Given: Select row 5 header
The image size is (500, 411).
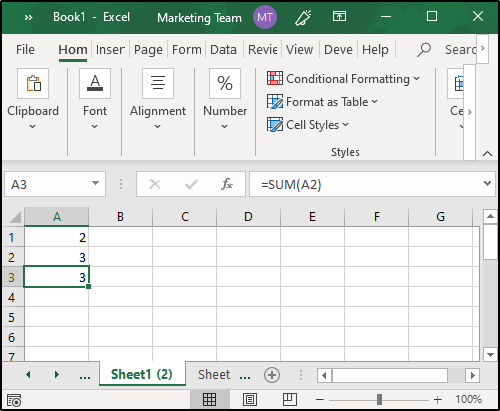Looking at the screenshot, I should point(12,317).
